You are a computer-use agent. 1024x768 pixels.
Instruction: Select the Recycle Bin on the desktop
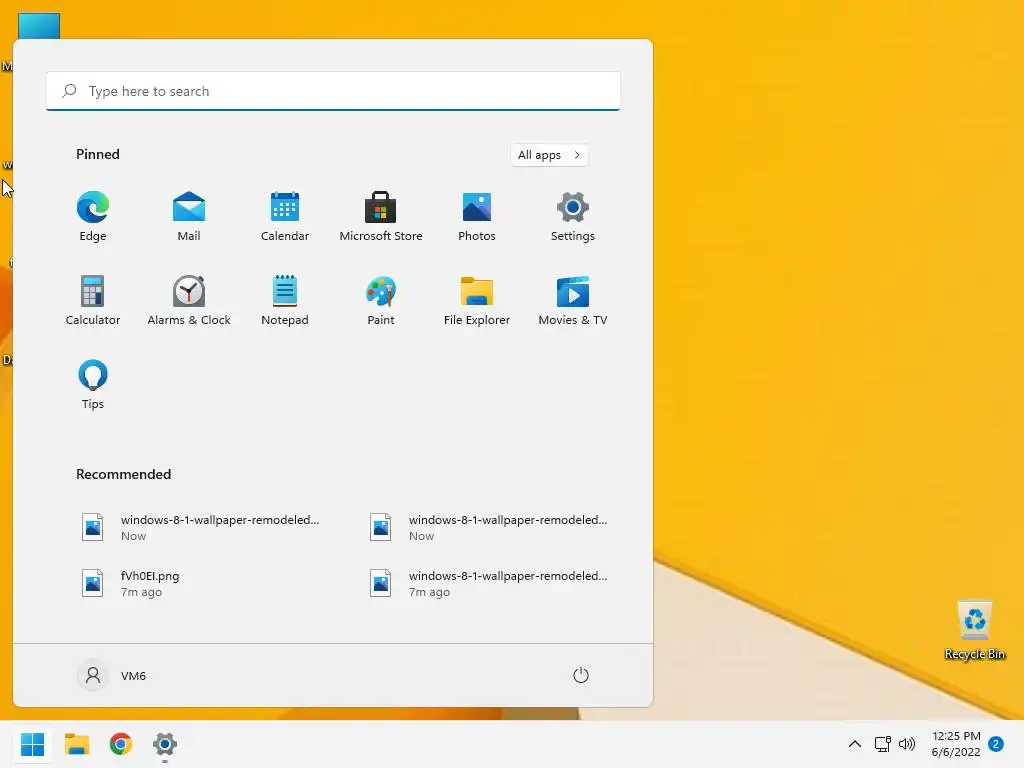coord(974,630)
